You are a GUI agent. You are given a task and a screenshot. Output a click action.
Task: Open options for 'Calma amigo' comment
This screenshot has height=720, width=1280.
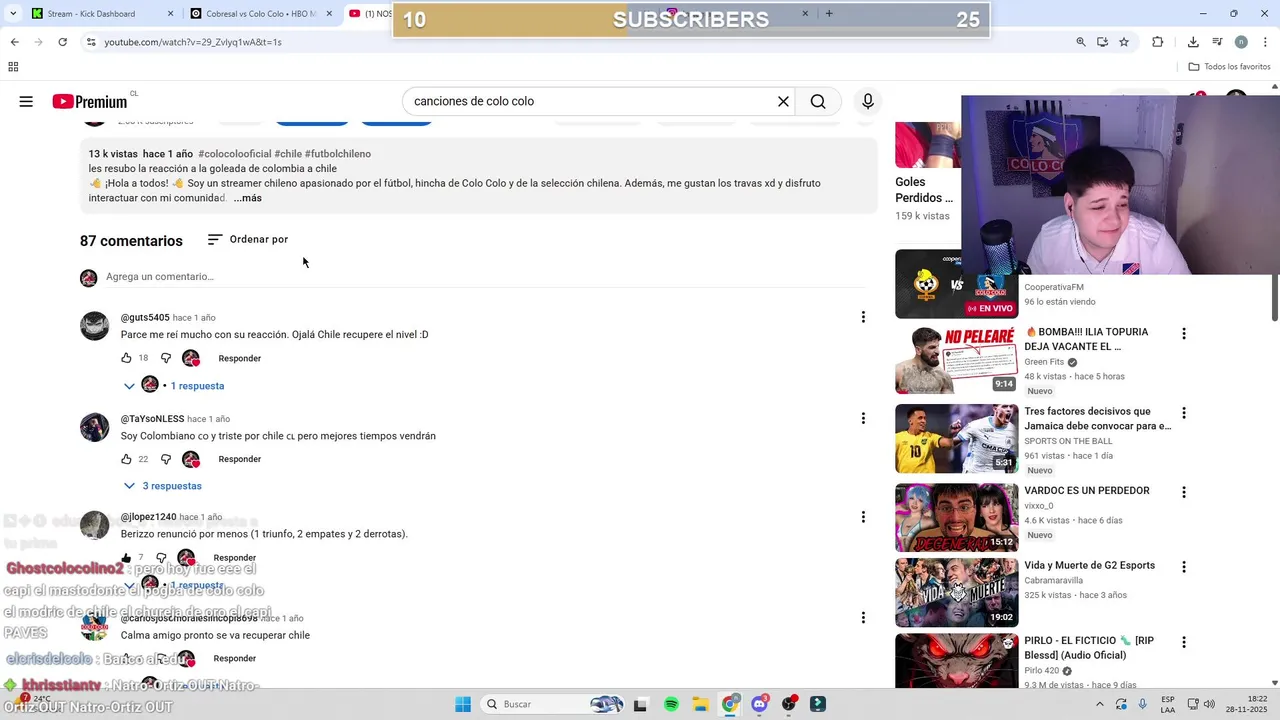[863, 618]
